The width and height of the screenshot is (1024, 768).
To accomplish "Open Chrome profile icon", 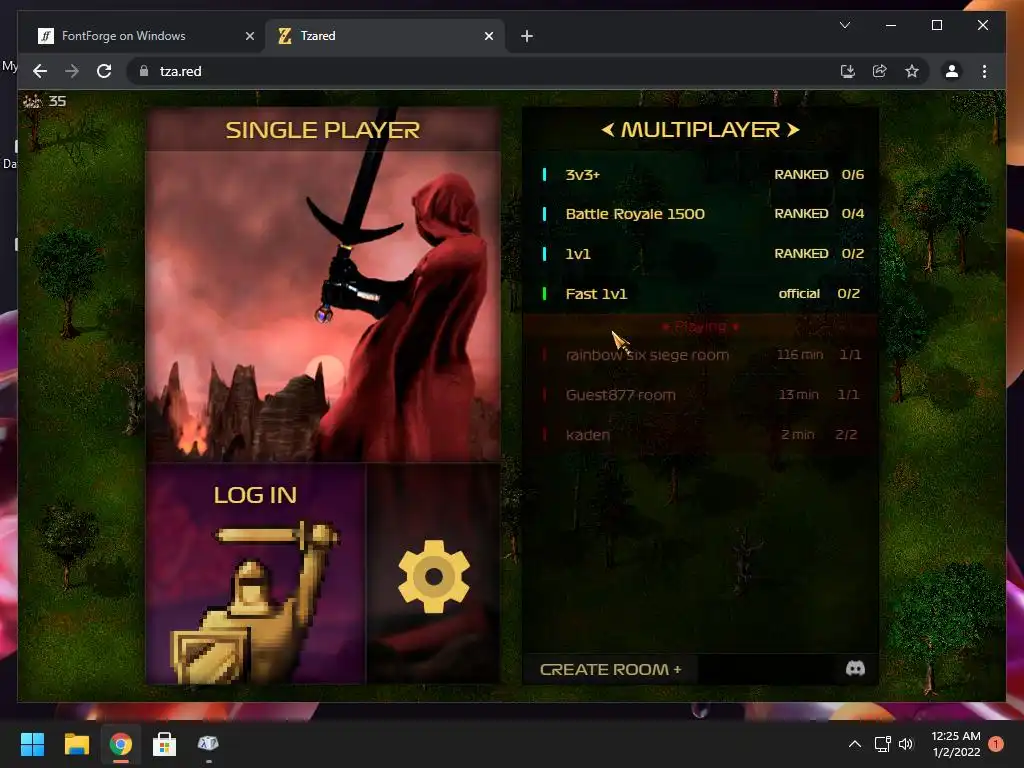I will 952,71.
